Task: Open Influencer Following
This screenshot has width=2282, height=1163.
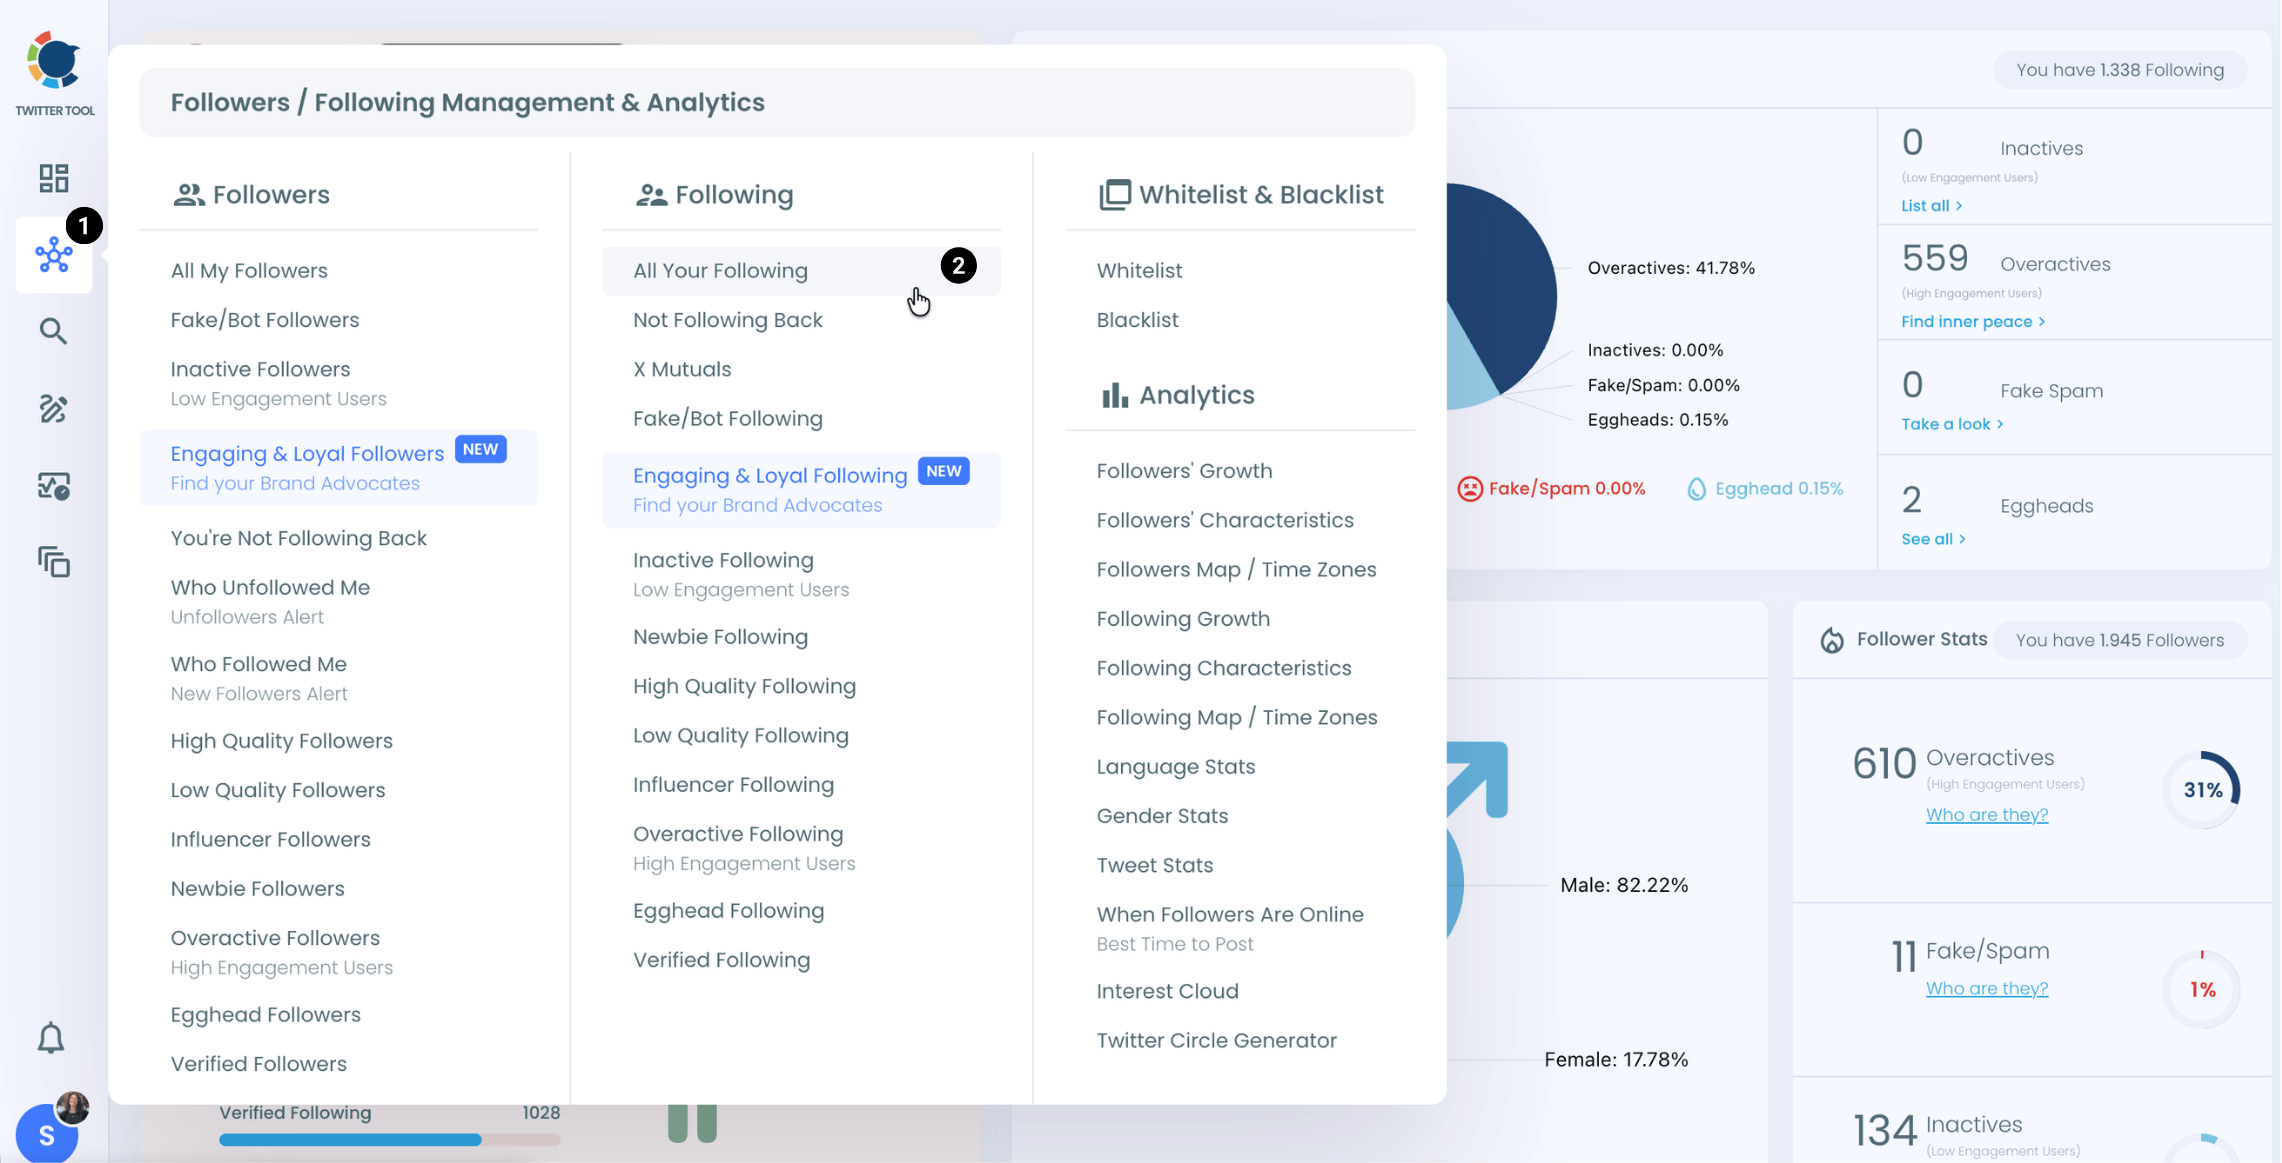Action: (x=733, y=785)
